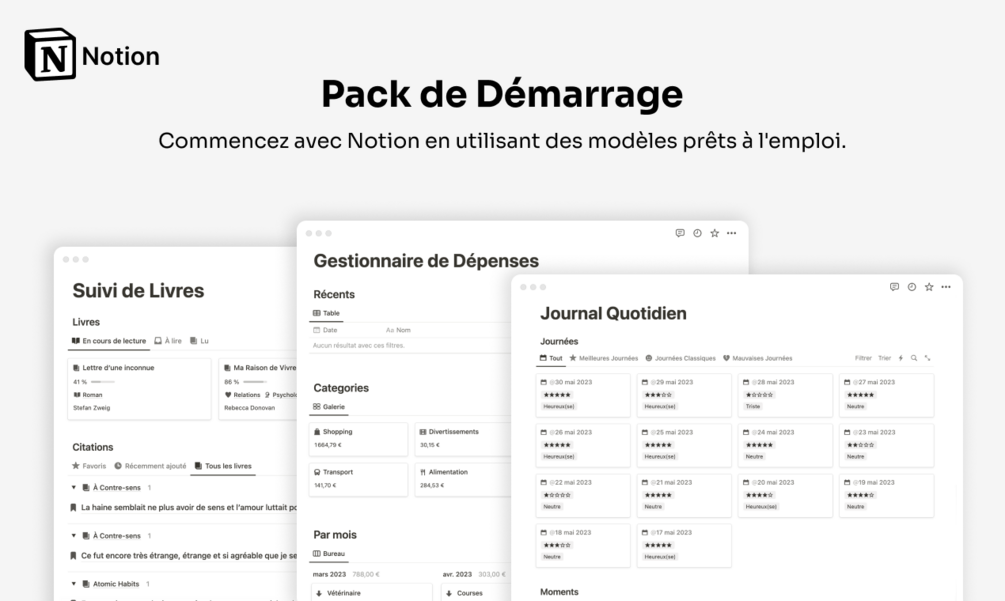Select the Galerie view under Categories
Image resolution: width=1005 pixels, height=601 pixels.
329,407
